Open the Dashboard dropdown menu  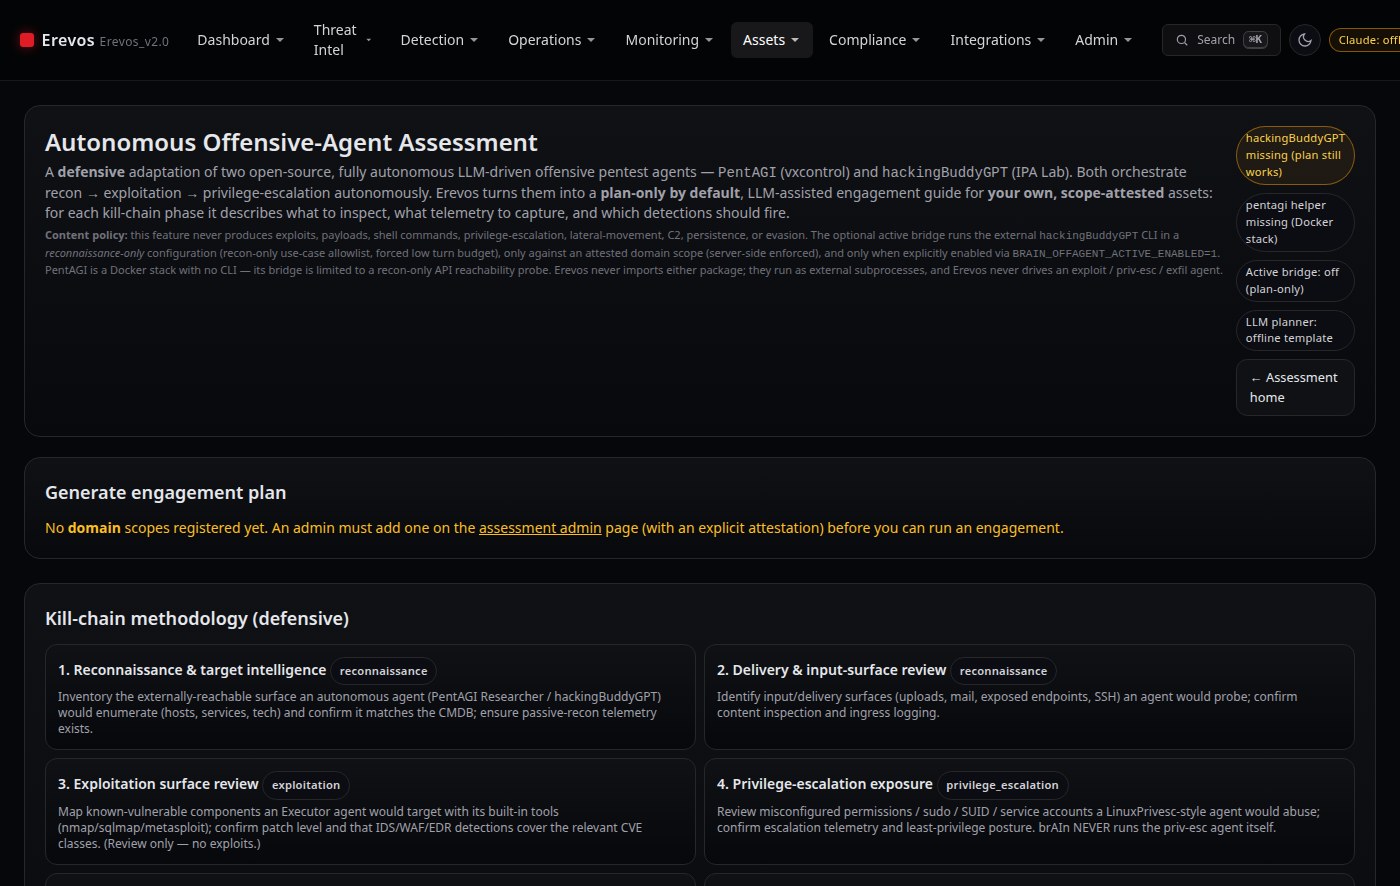point(240,40)
